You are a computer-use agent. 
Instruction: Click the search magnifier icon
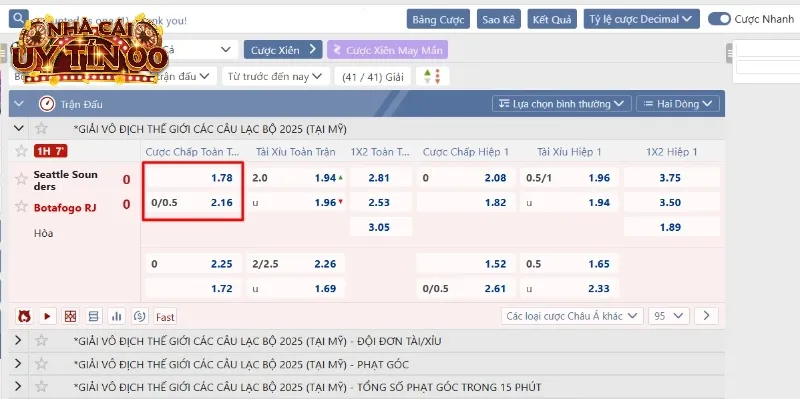[18, 19]
